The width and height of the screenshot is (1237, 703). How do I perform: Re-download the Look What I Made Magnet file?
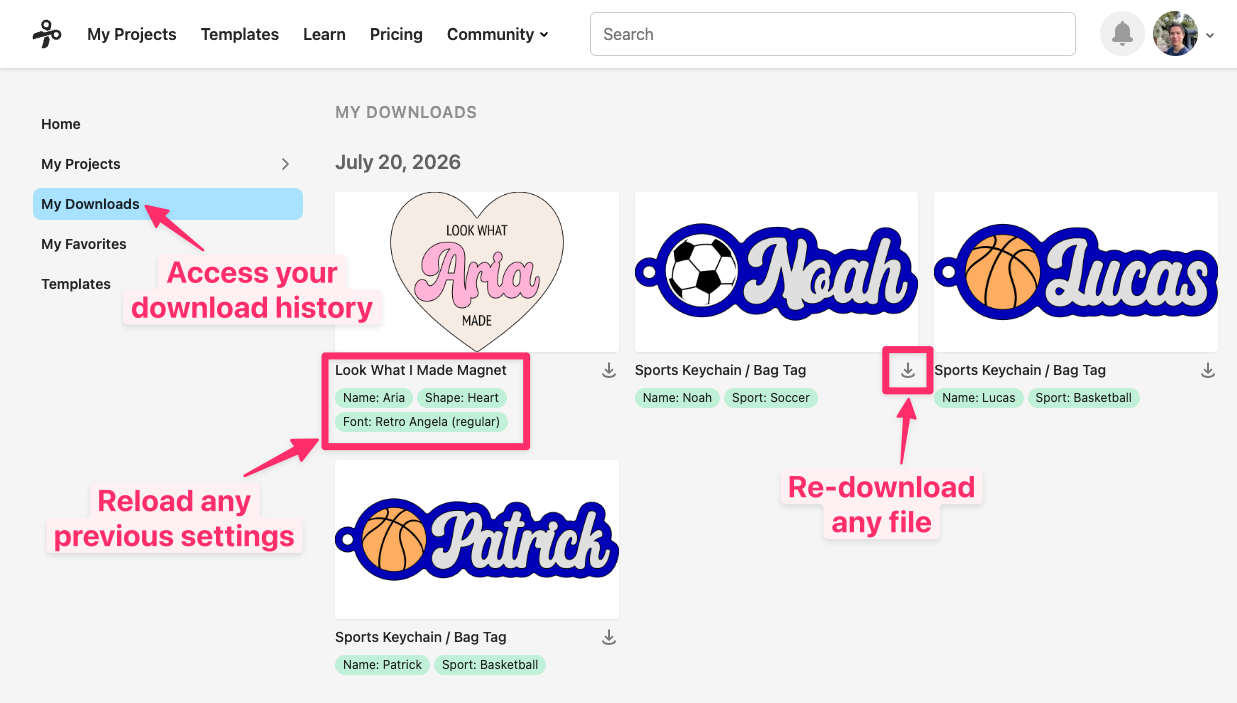coord(609,371)
